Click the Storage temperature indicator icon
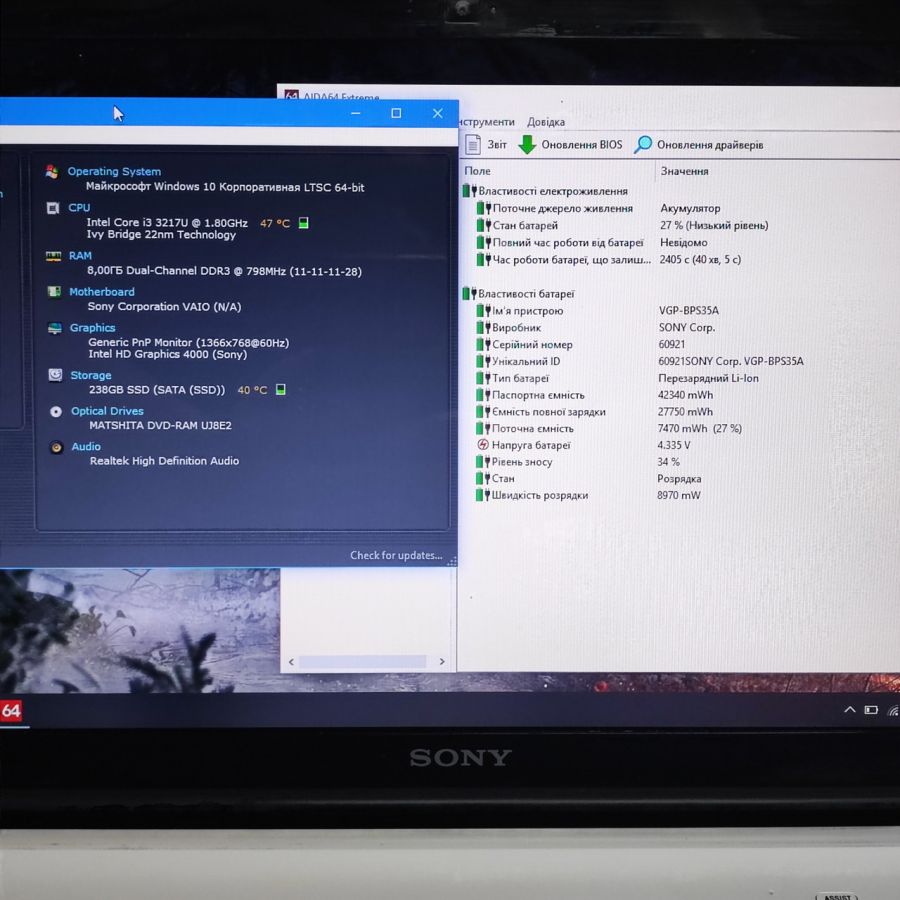 [x=281, y=390]
